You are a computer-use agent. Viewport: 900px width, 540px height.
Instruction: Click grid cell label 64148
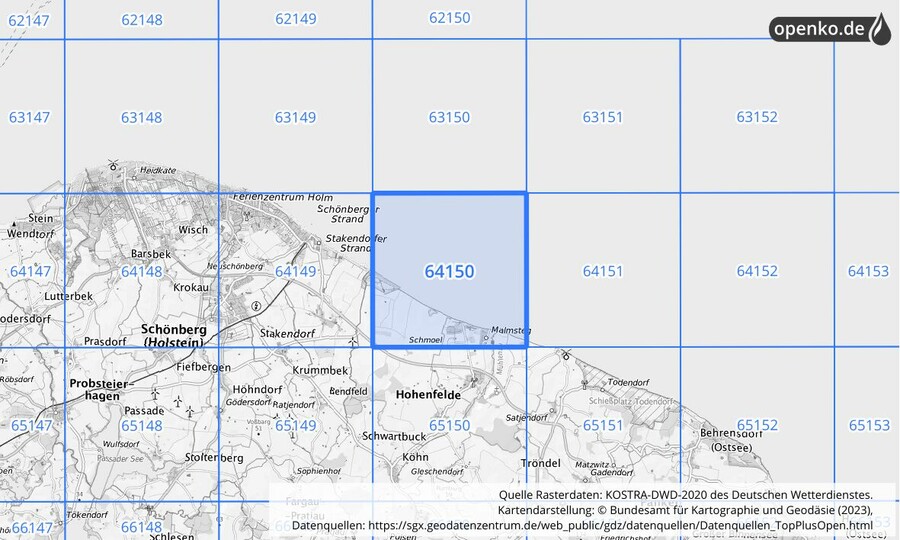[141, 271]
